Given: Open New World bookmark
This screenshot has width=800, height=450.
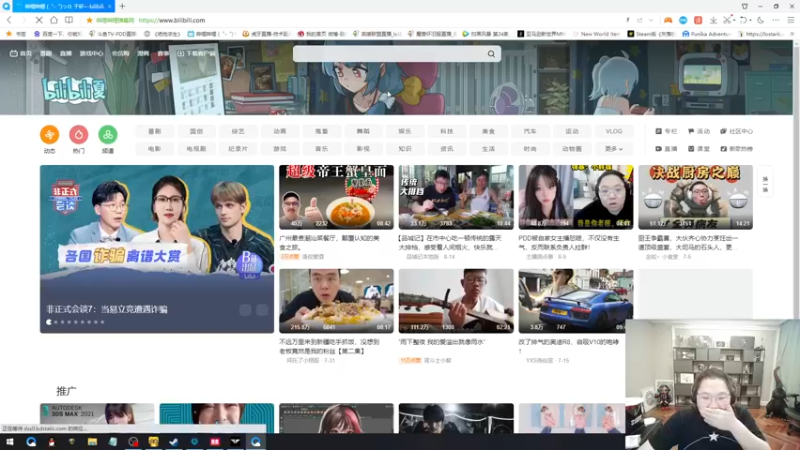Looking at the screenshot, I should coord(596,34).
